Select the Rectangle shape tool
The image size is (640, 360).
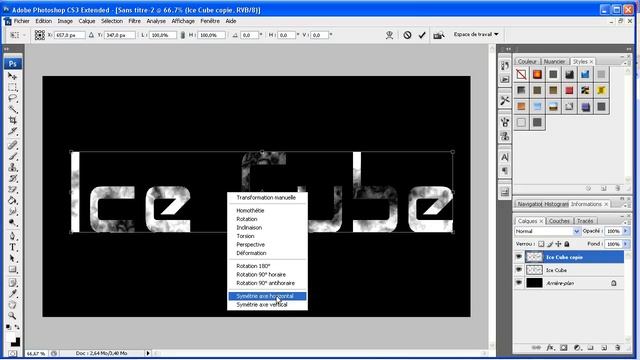click(x=13, y=269)
